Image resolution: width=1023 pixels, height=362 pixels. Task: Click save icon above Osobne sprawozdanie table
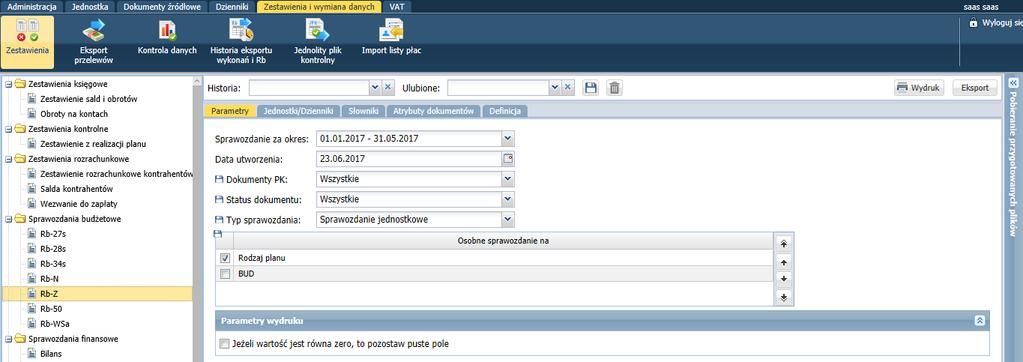coord(219,234)
